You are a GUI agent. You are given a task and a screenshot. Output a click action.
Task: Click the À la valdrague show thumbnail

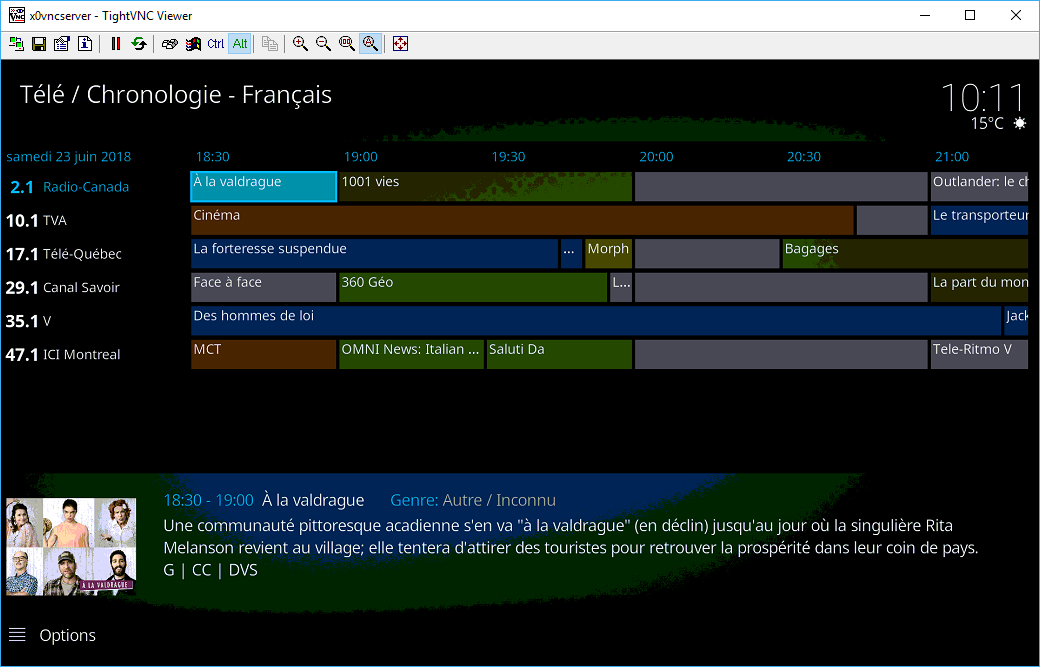(71, 546)
